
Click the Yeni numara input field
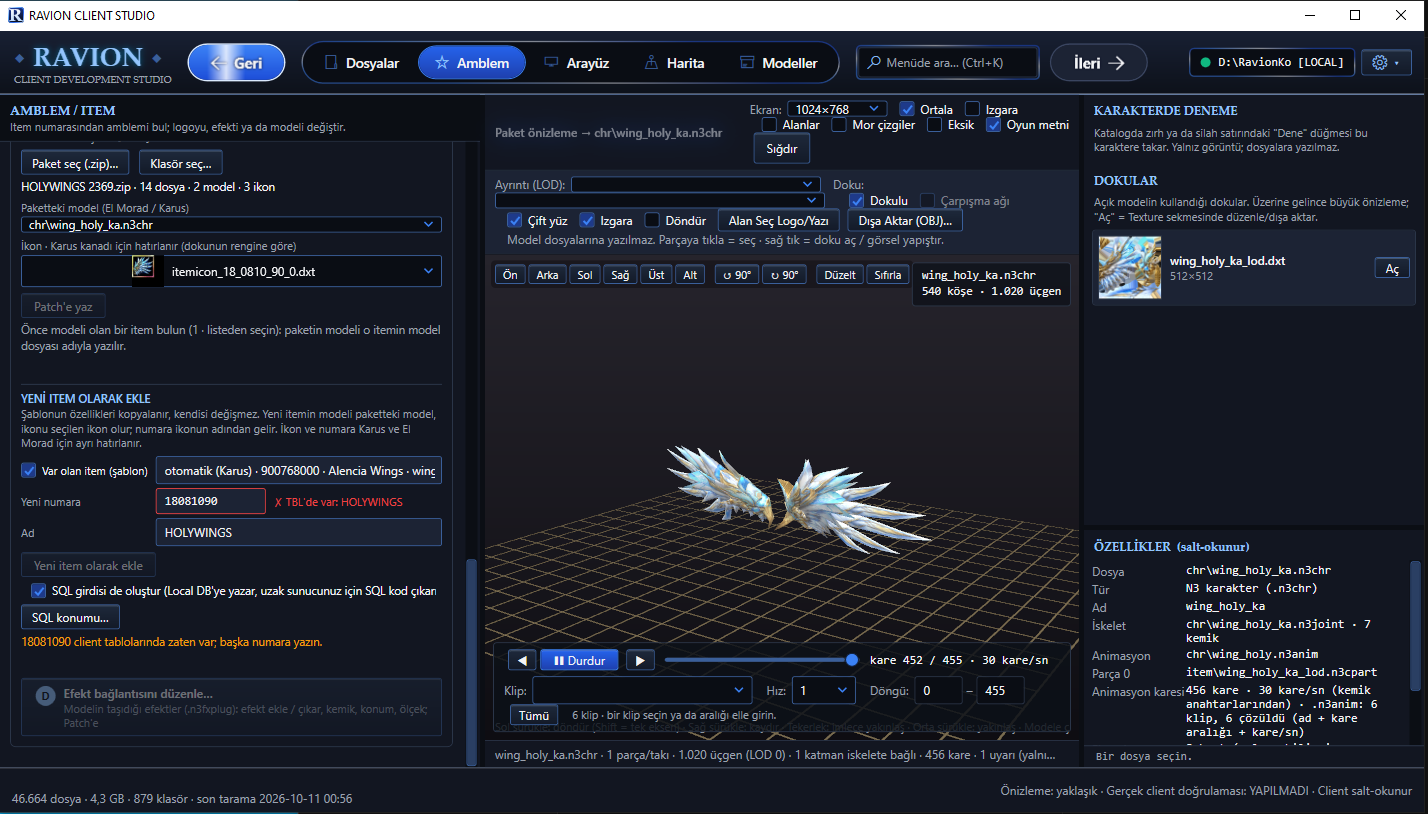click(x=211, y=501)
